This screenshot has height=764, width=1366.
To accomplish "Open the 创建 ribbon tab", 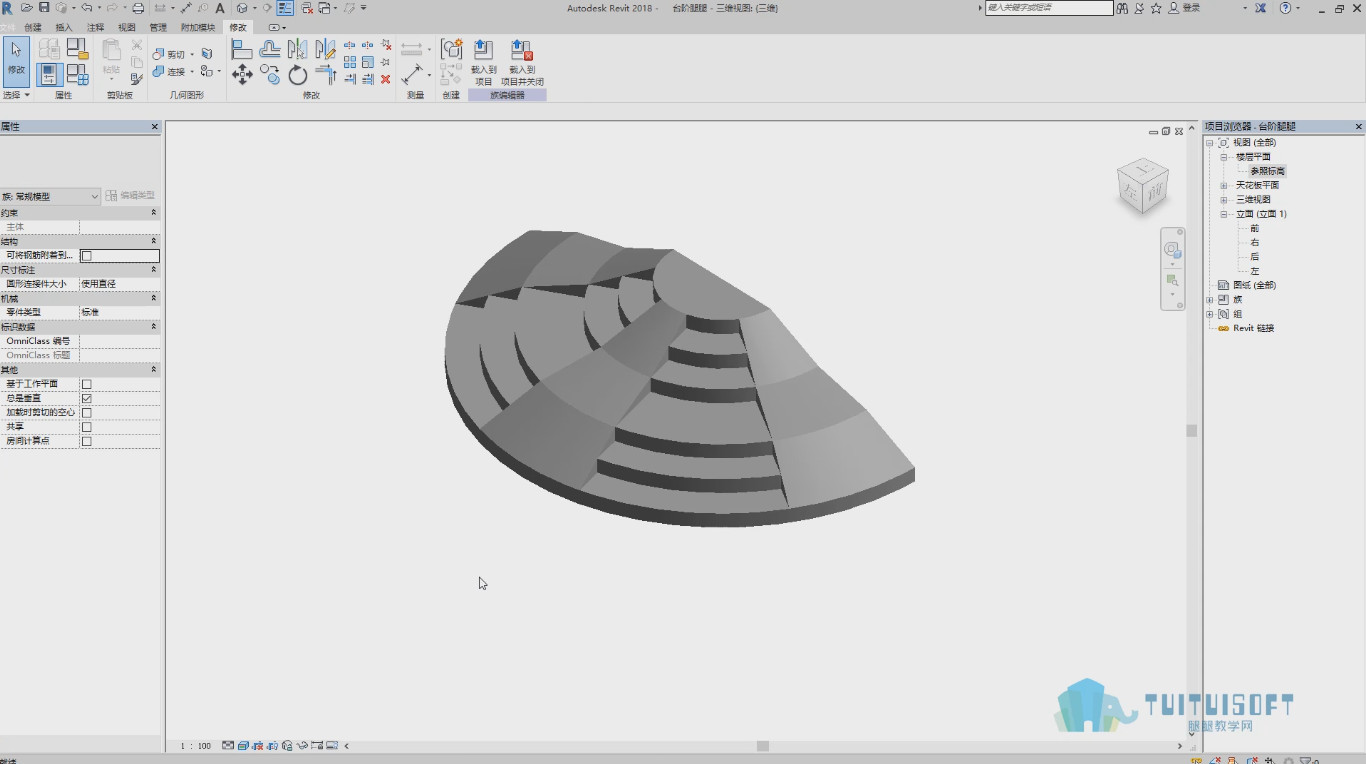I will (33, 27).
